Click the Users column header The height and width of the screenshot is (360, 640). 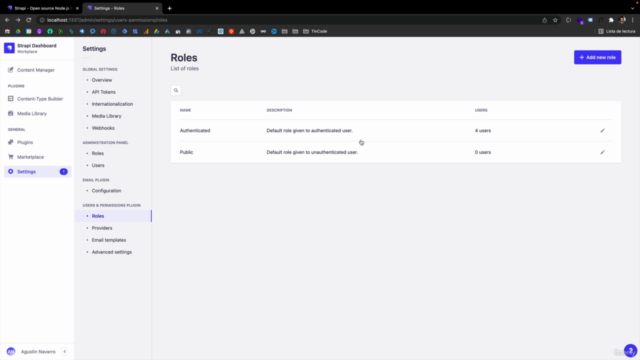point(481,110)
